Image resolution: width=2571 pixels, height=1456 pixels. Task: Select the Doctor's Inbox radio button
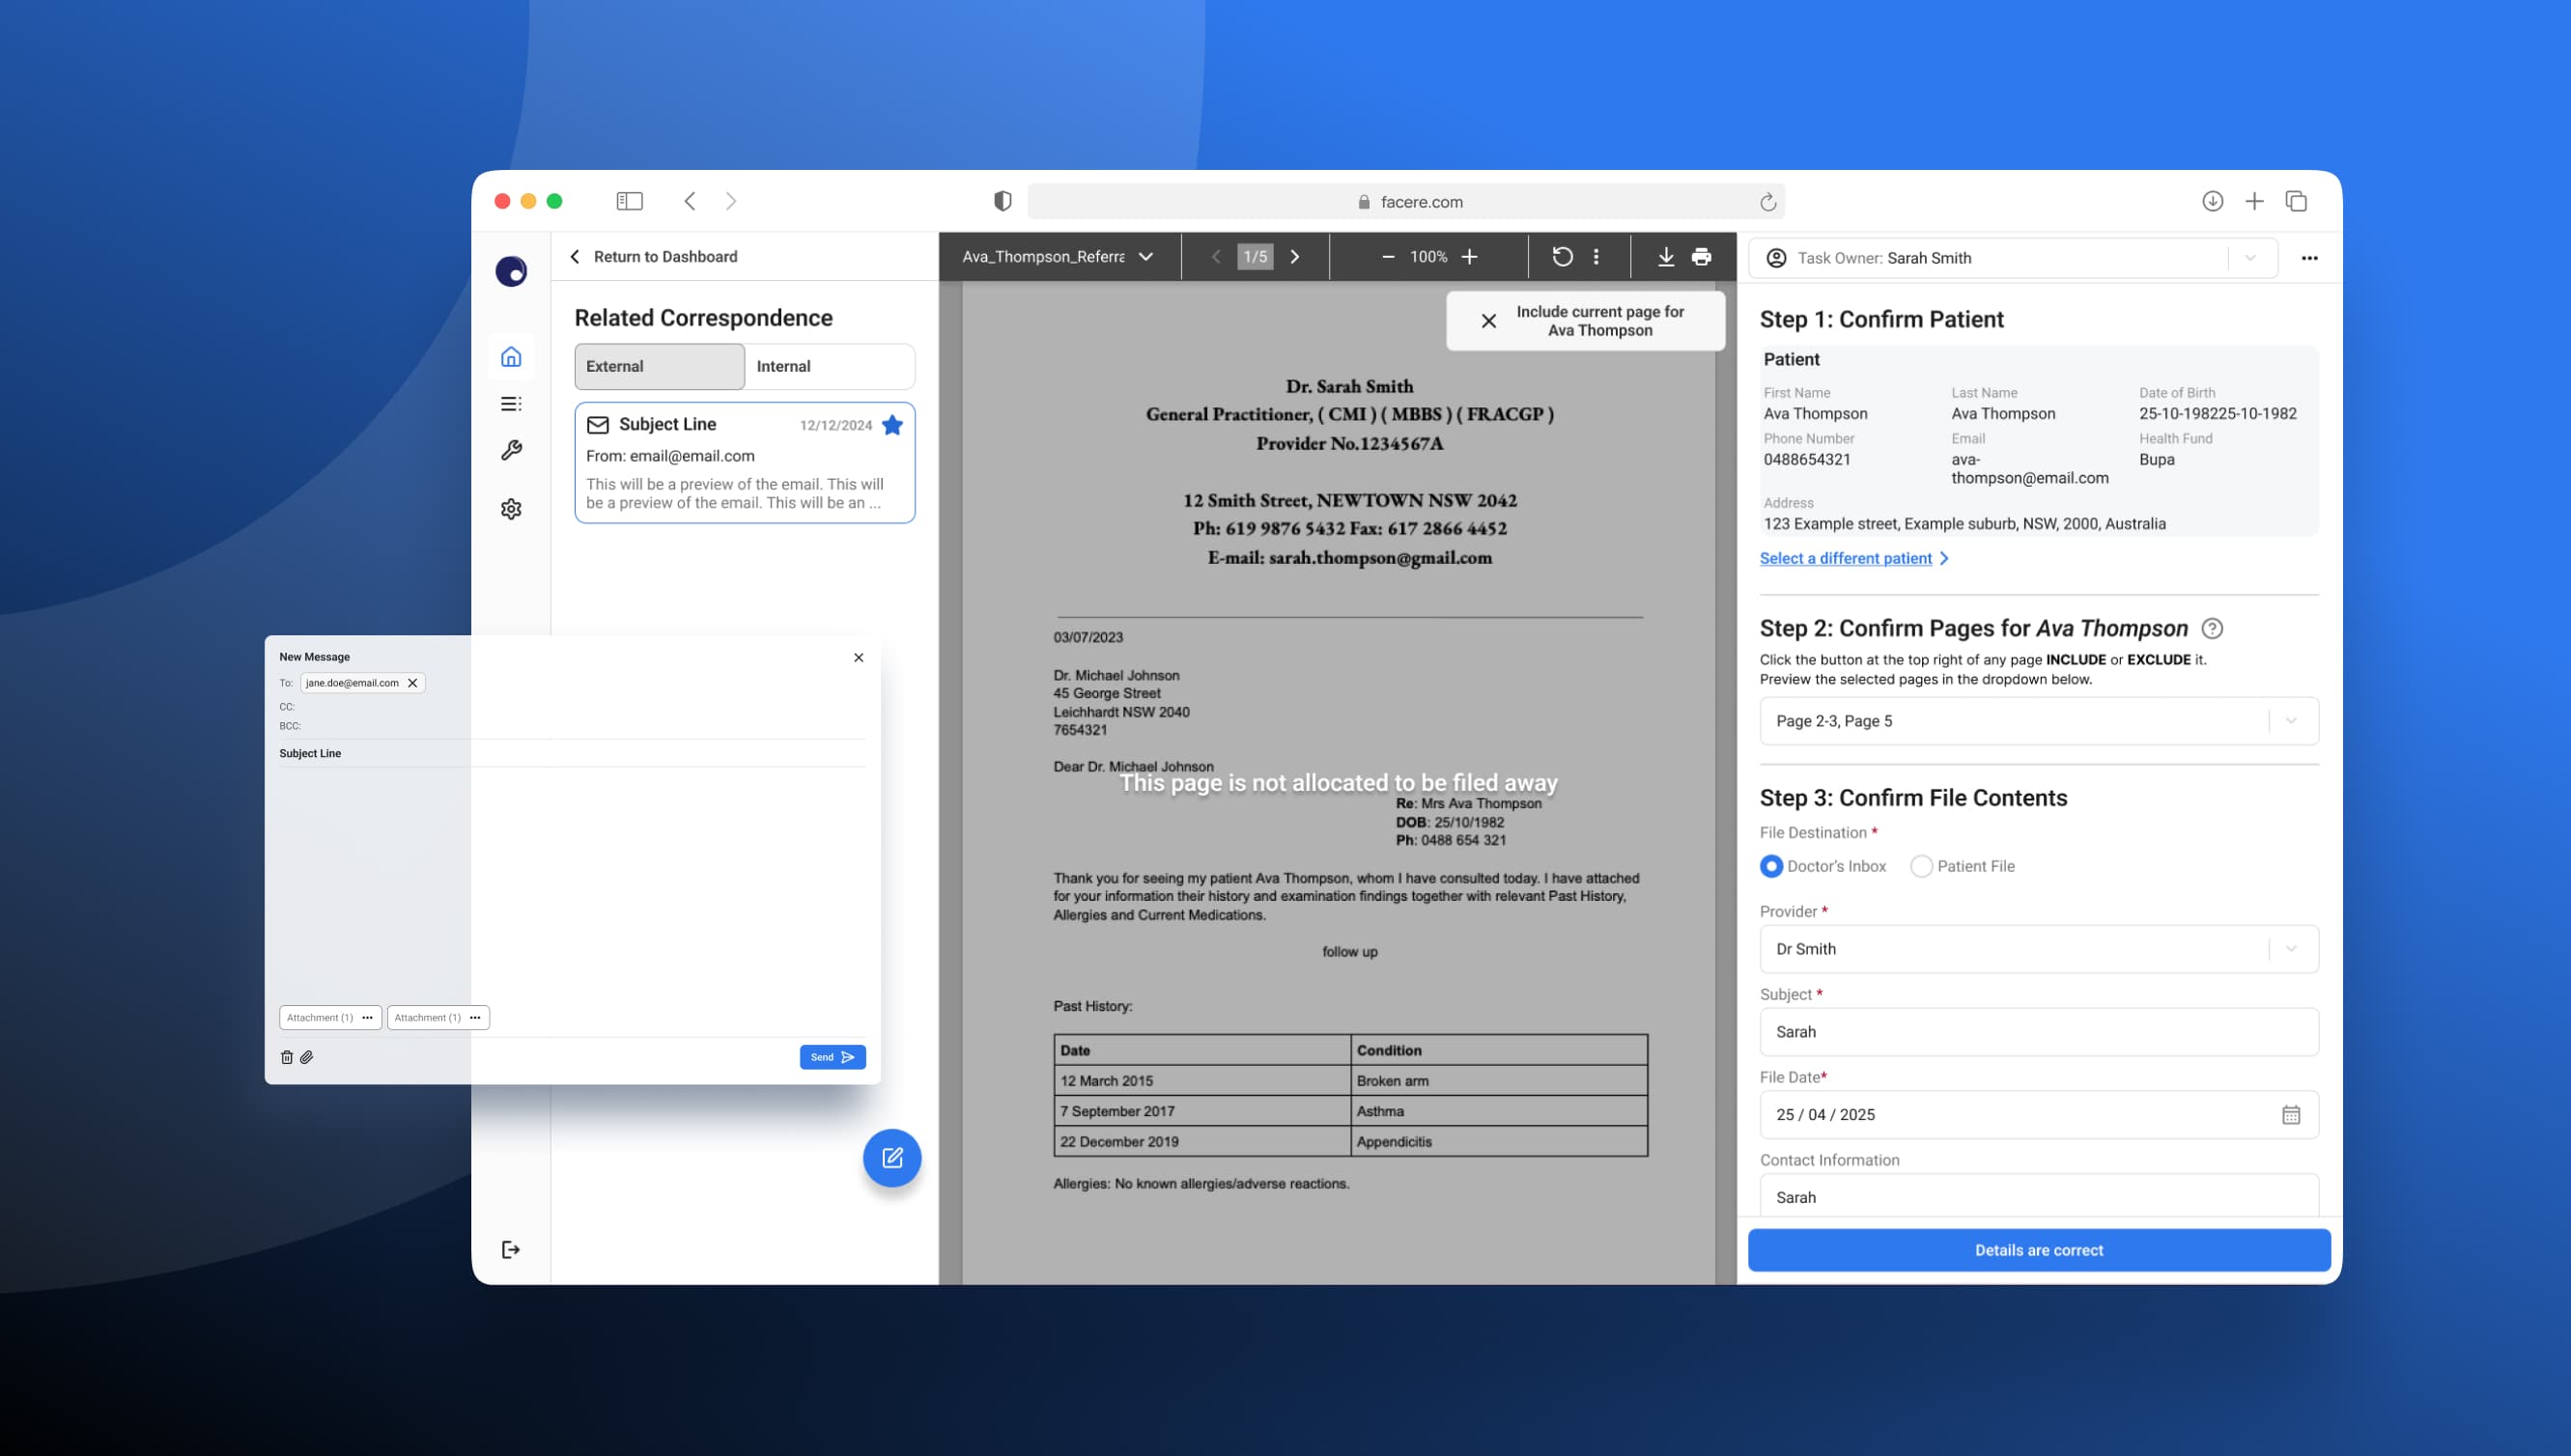1771,866
